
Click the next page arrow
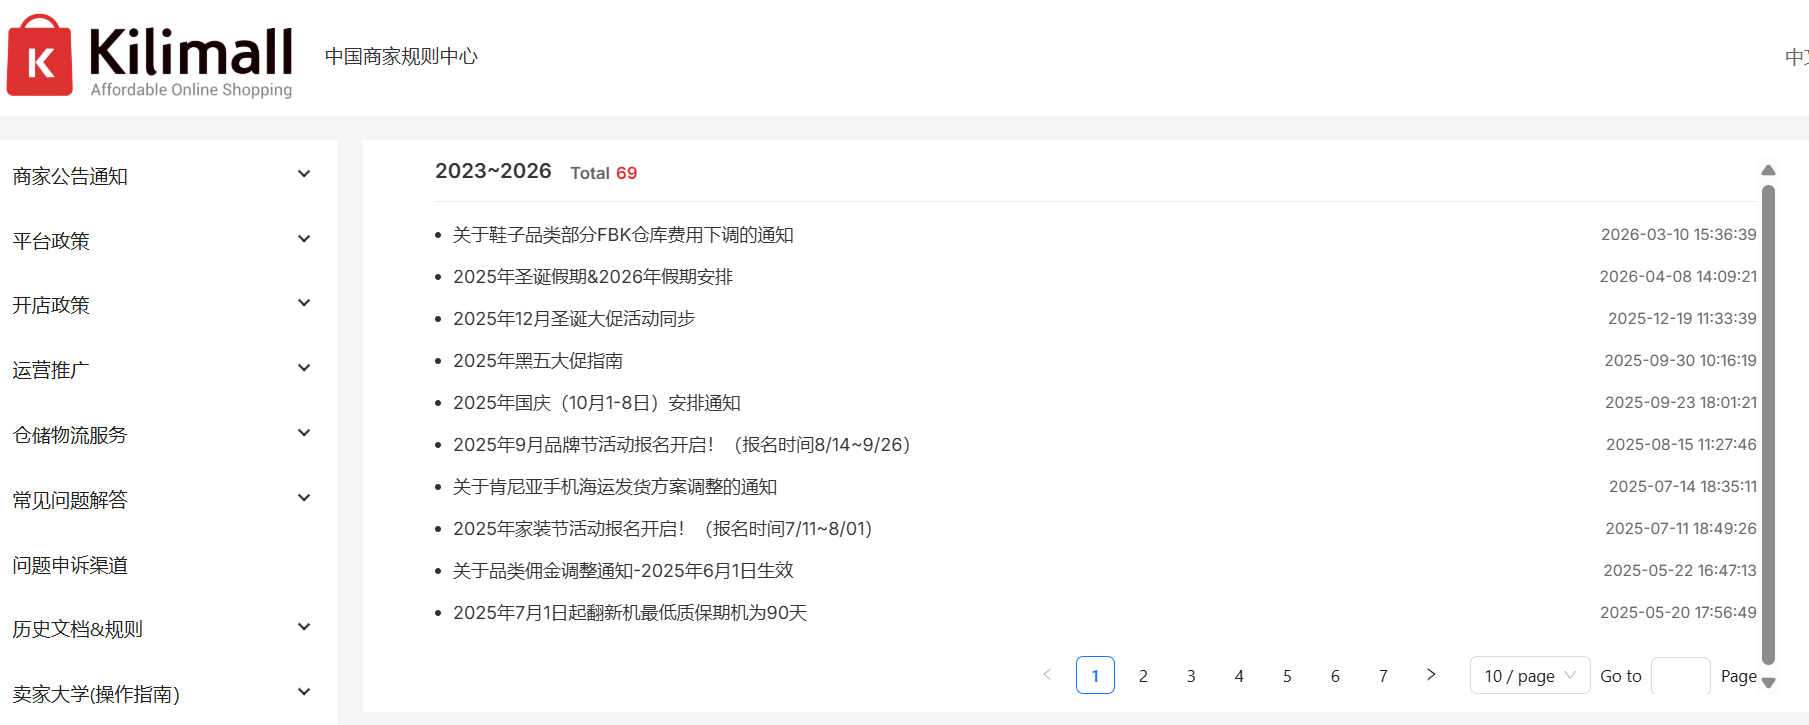pos(1431,675)
